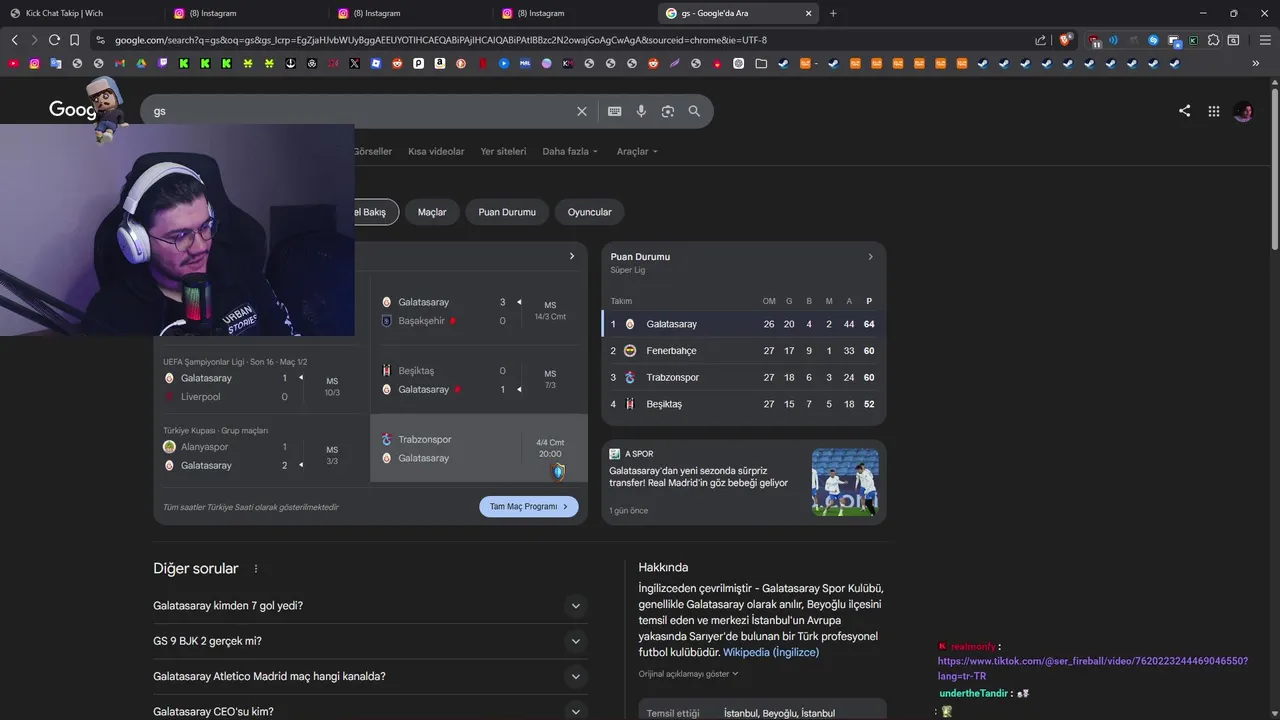Switch to the Yer siteleri tab

click(503, 152)
